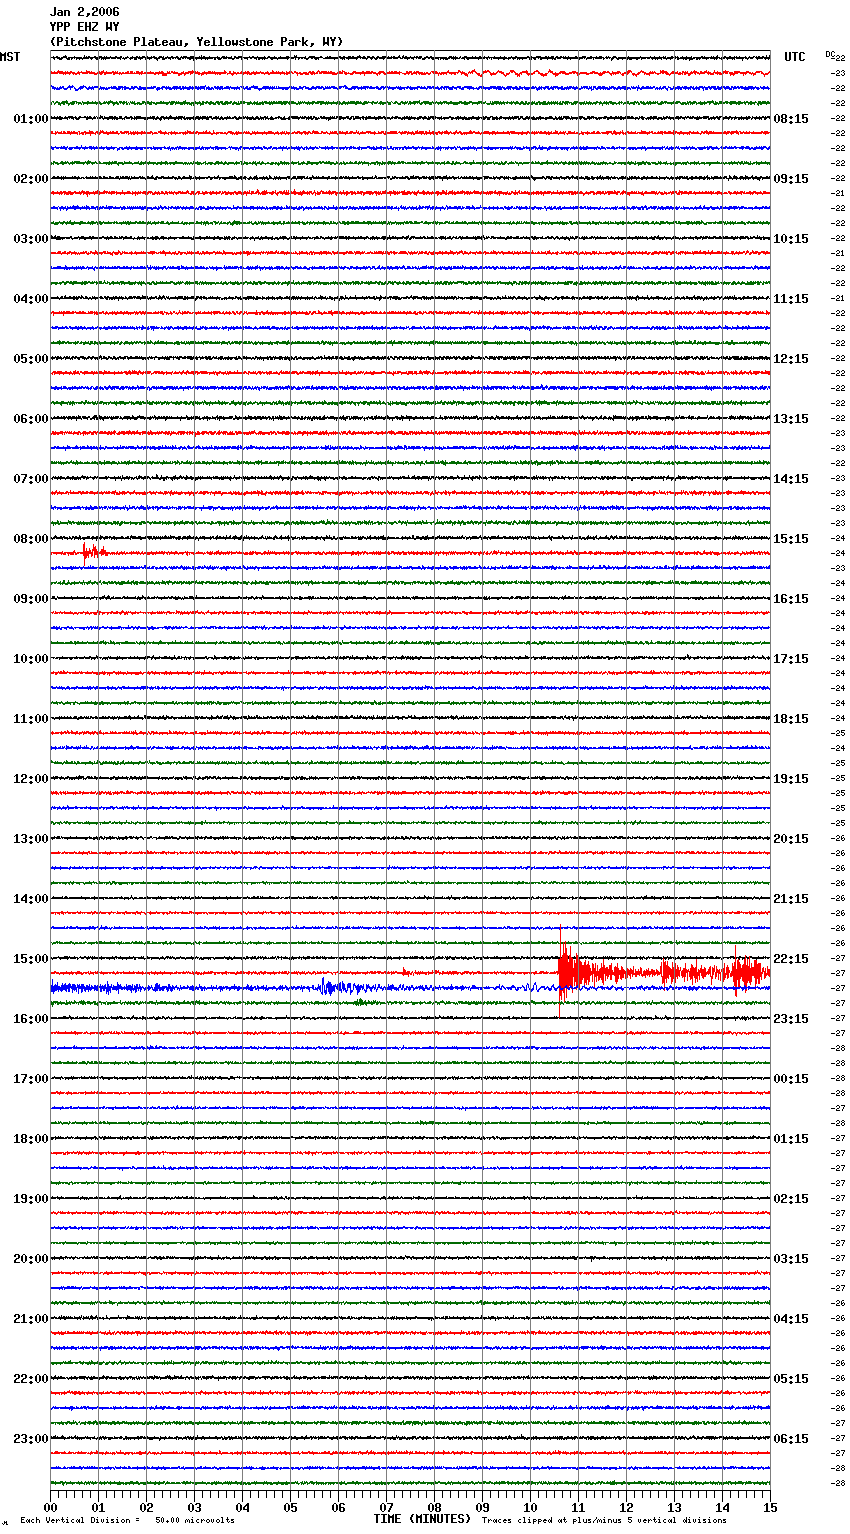The height and width of the screenshot is (1534, 850).
Task: Click the 13 minute axis tick label
Action: coord(674,1507)
